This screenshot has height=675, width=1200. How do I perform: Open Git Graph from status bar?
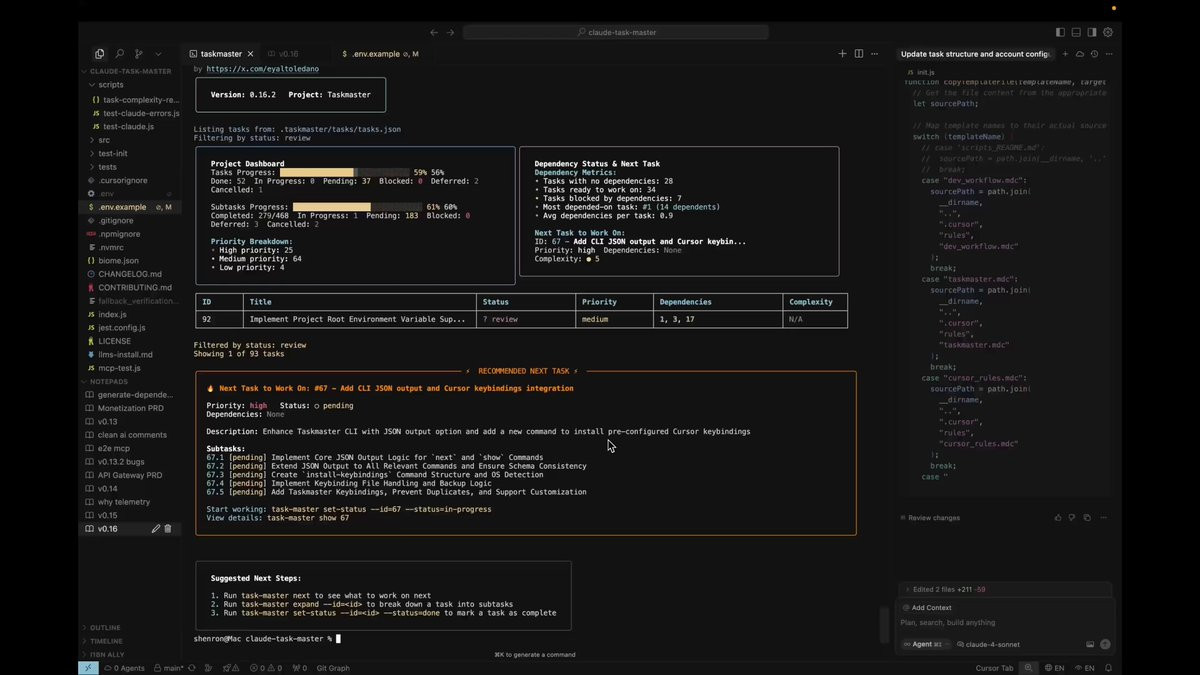coord(333,668)
